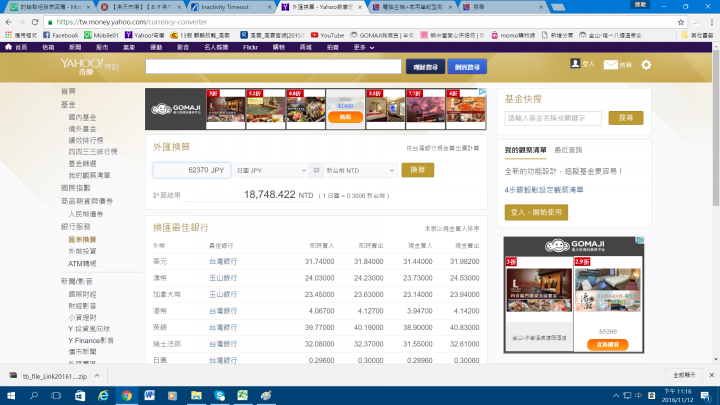Open Windows search magnifier on taskbar
This screenshot has height=405, width=720.
pos(34,395)
